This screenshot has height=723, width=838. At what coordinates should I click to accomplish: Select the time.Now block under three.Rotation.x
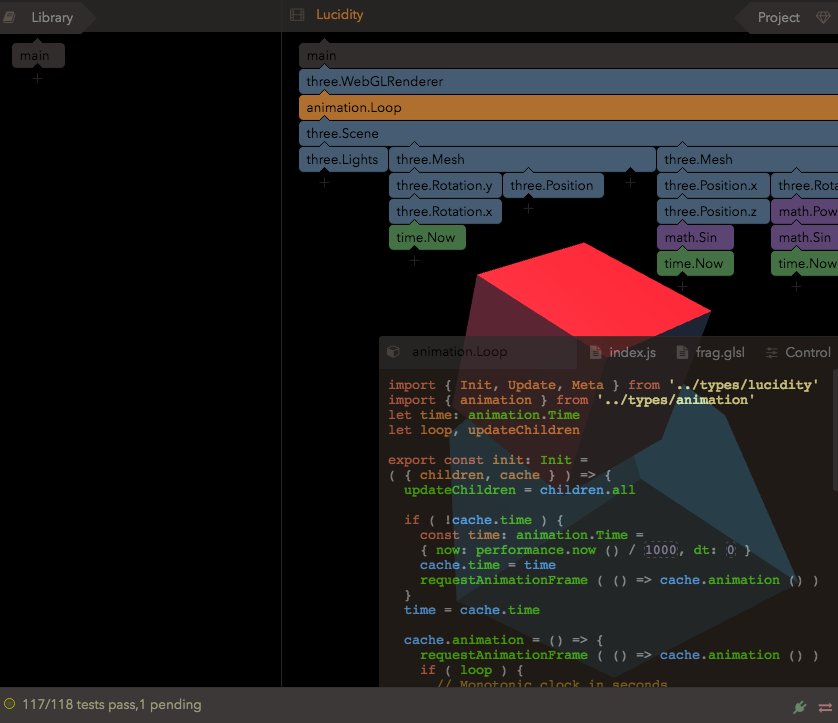tap(427, 237)
